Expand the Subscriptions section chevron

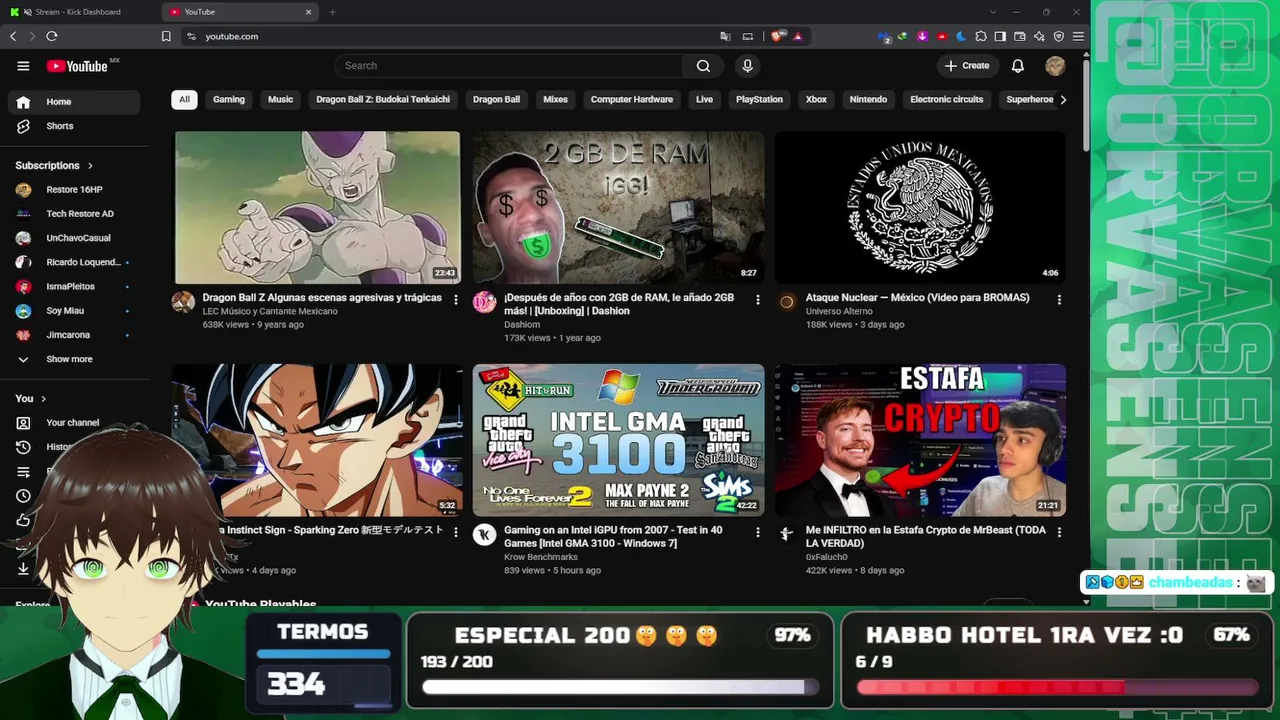[90, 166]
